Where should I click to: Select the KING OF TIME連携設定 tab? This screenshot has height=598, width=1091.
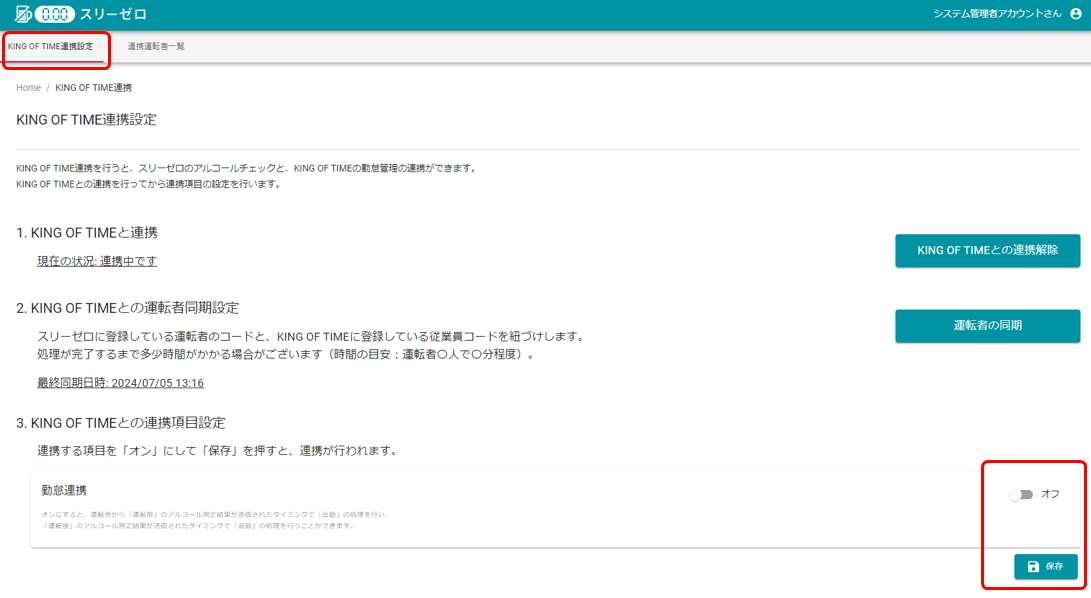click(x=50, y=47)
